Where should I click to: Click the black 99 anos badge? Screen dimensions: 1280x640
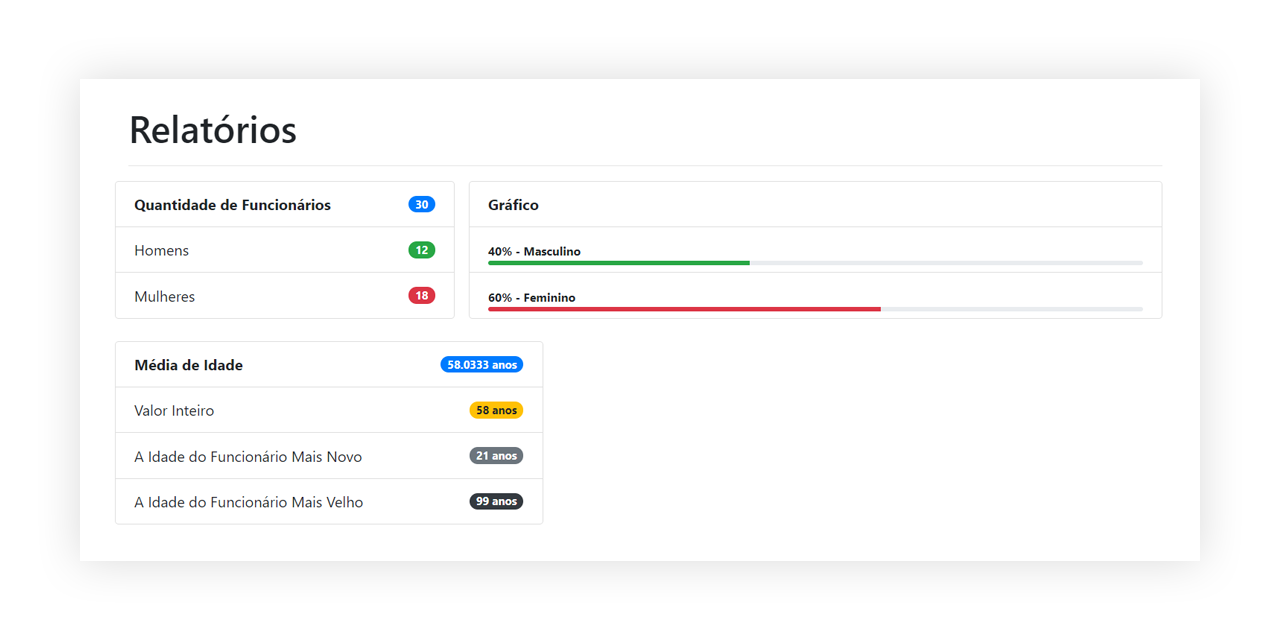click(x=496, y=501)
